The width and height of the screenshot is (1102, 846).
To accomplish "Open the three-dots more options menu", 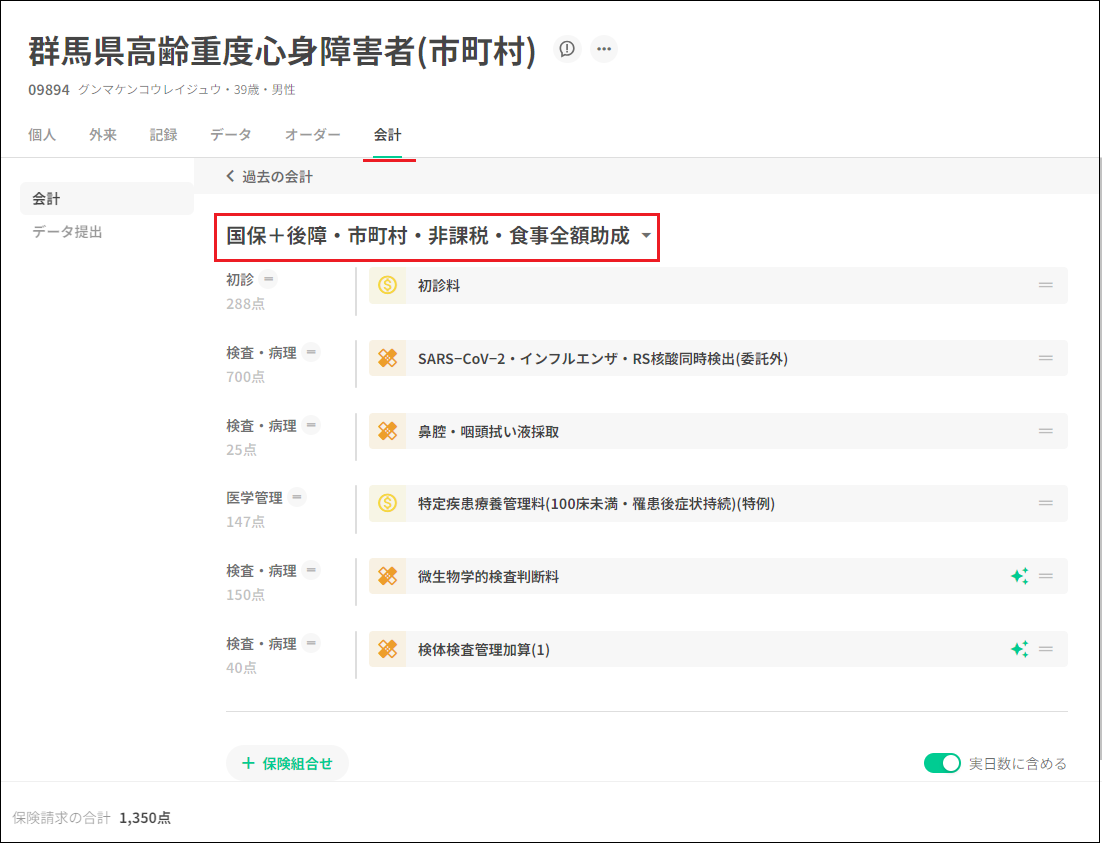I will coord(603,49).
